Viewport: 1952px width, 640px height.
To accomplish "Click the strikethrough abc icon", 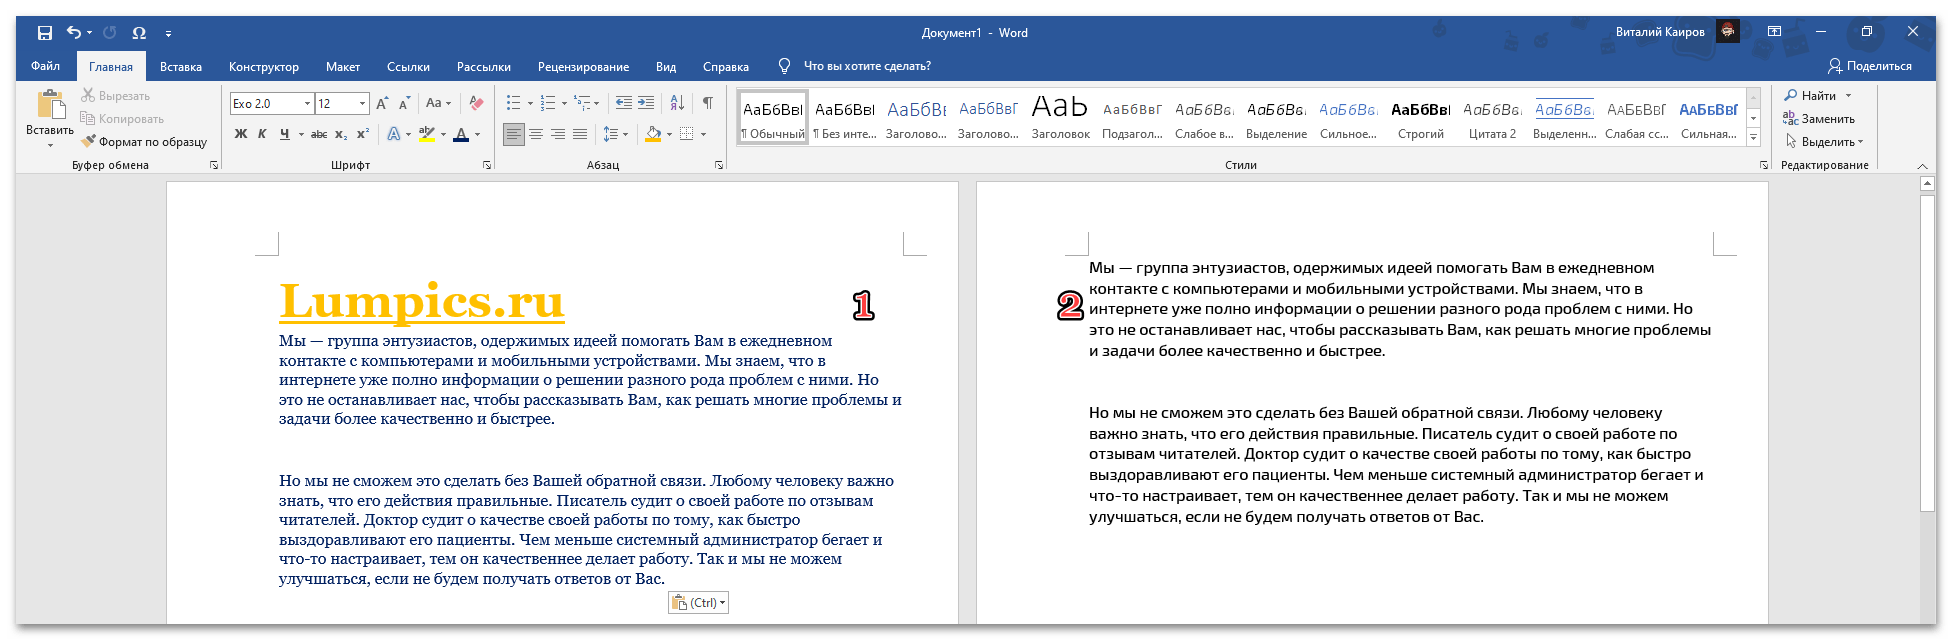I will click(319, 134).
